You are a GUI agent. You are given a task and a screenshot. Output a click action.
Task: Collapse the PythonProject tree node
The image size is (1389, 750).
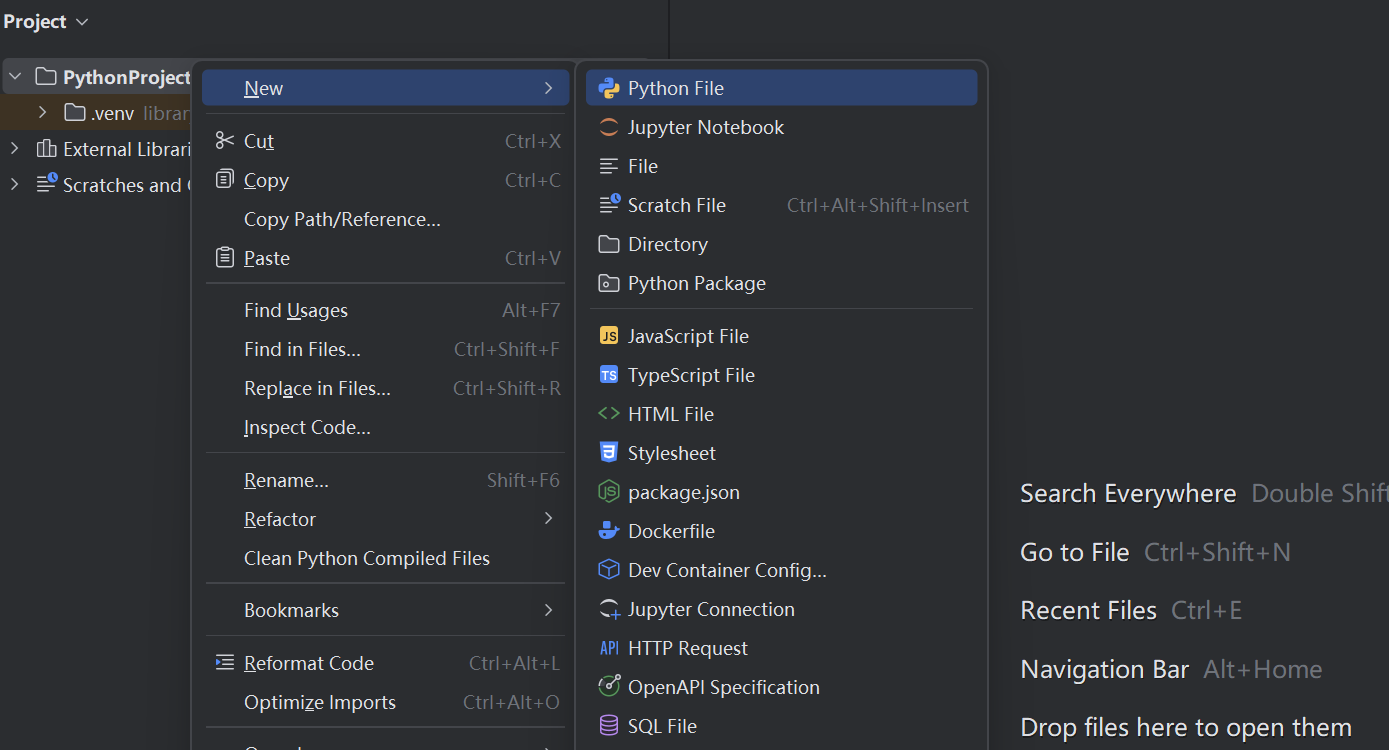click(x=15, y=76)
